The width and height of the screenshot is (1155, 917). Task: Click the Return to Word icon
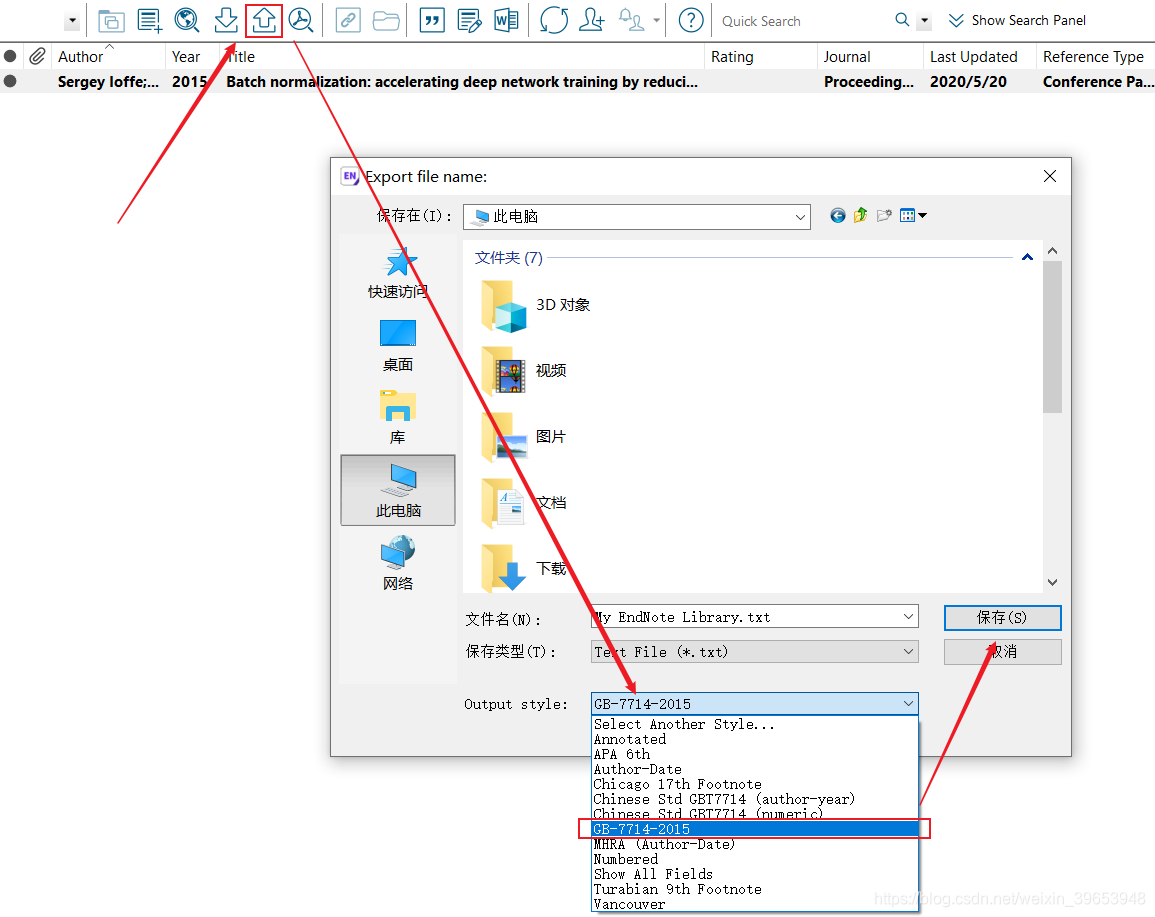pos(506,21)
